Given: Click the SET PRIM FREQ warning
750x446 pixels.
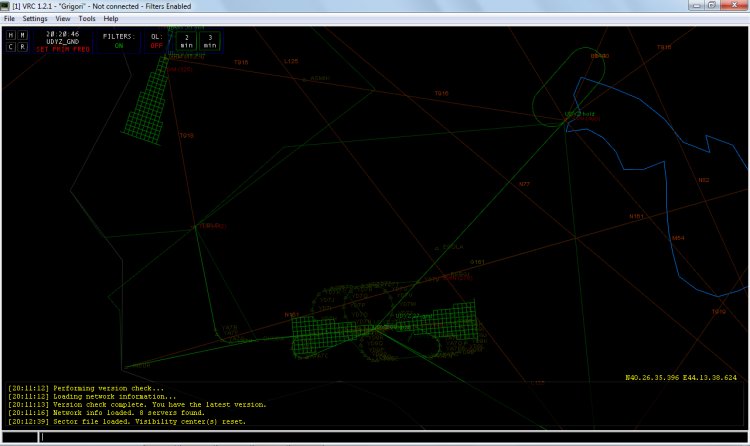Looking at the screenshot, I should (x=63, y=49).
